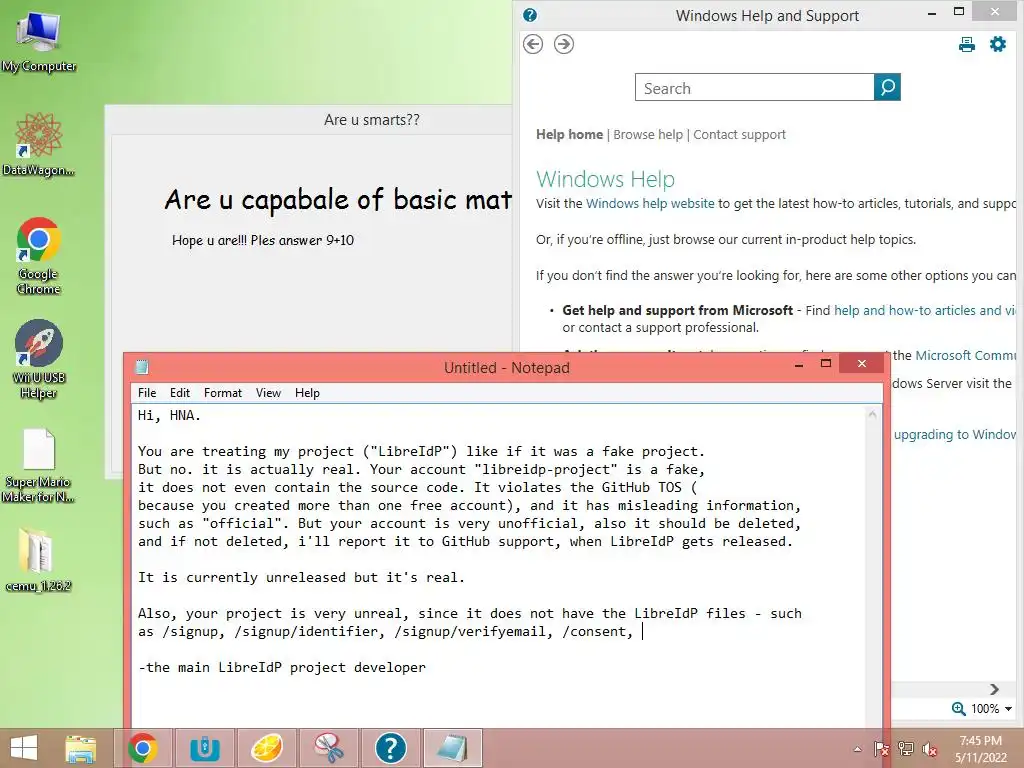Click the Windows Help and Support title icon
Screen dimensions: 1024x768
(530, 15)
